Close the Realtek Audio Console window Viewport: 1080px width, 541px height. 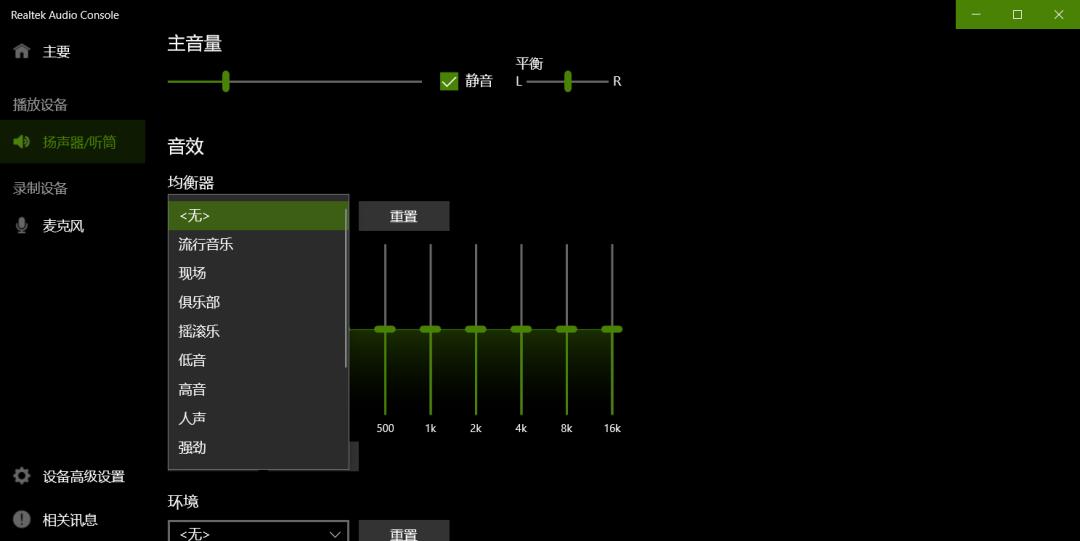click(1059, 14)
